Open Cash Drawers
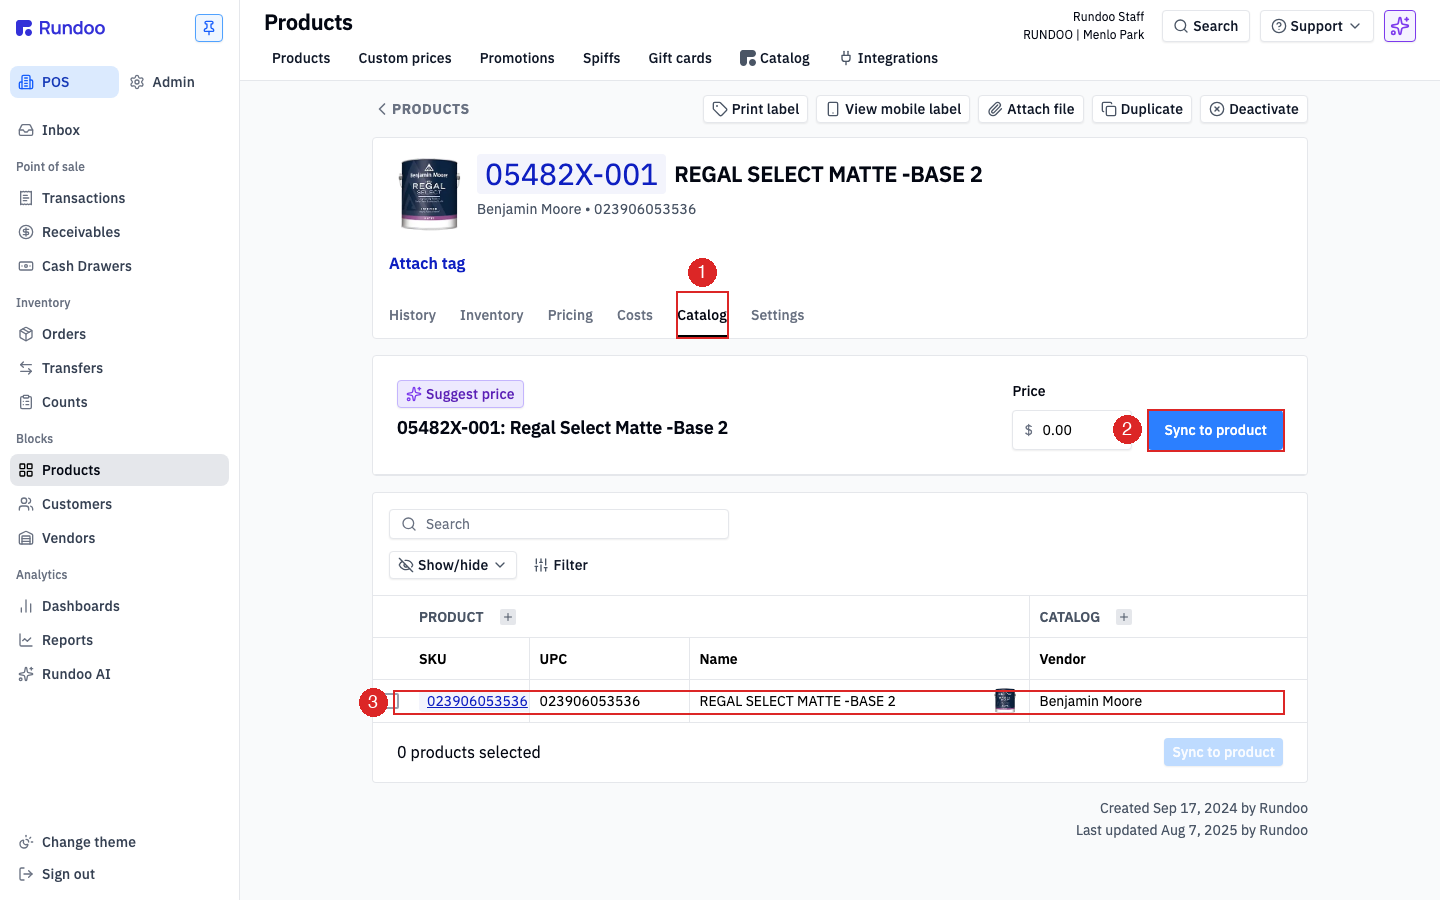The image size is (1440, 900). pyautogui.click(x=120, y=266)
